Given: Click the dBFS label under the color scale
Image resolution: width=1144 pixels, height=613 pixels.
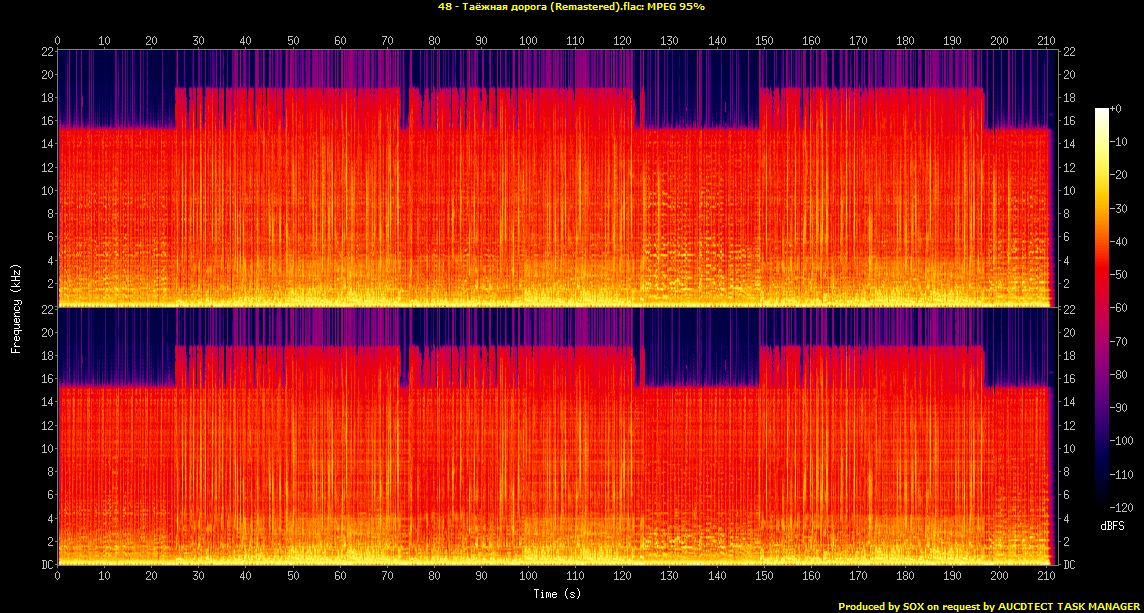Looking at the screenshot, I should [x=1112, y=525].
